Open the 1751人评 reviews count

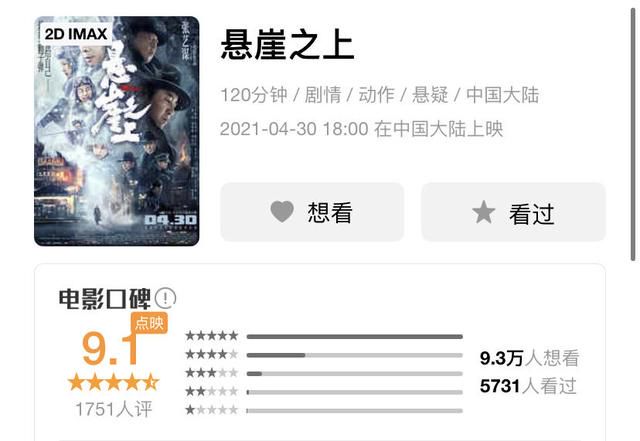click(x=114, y=409)
